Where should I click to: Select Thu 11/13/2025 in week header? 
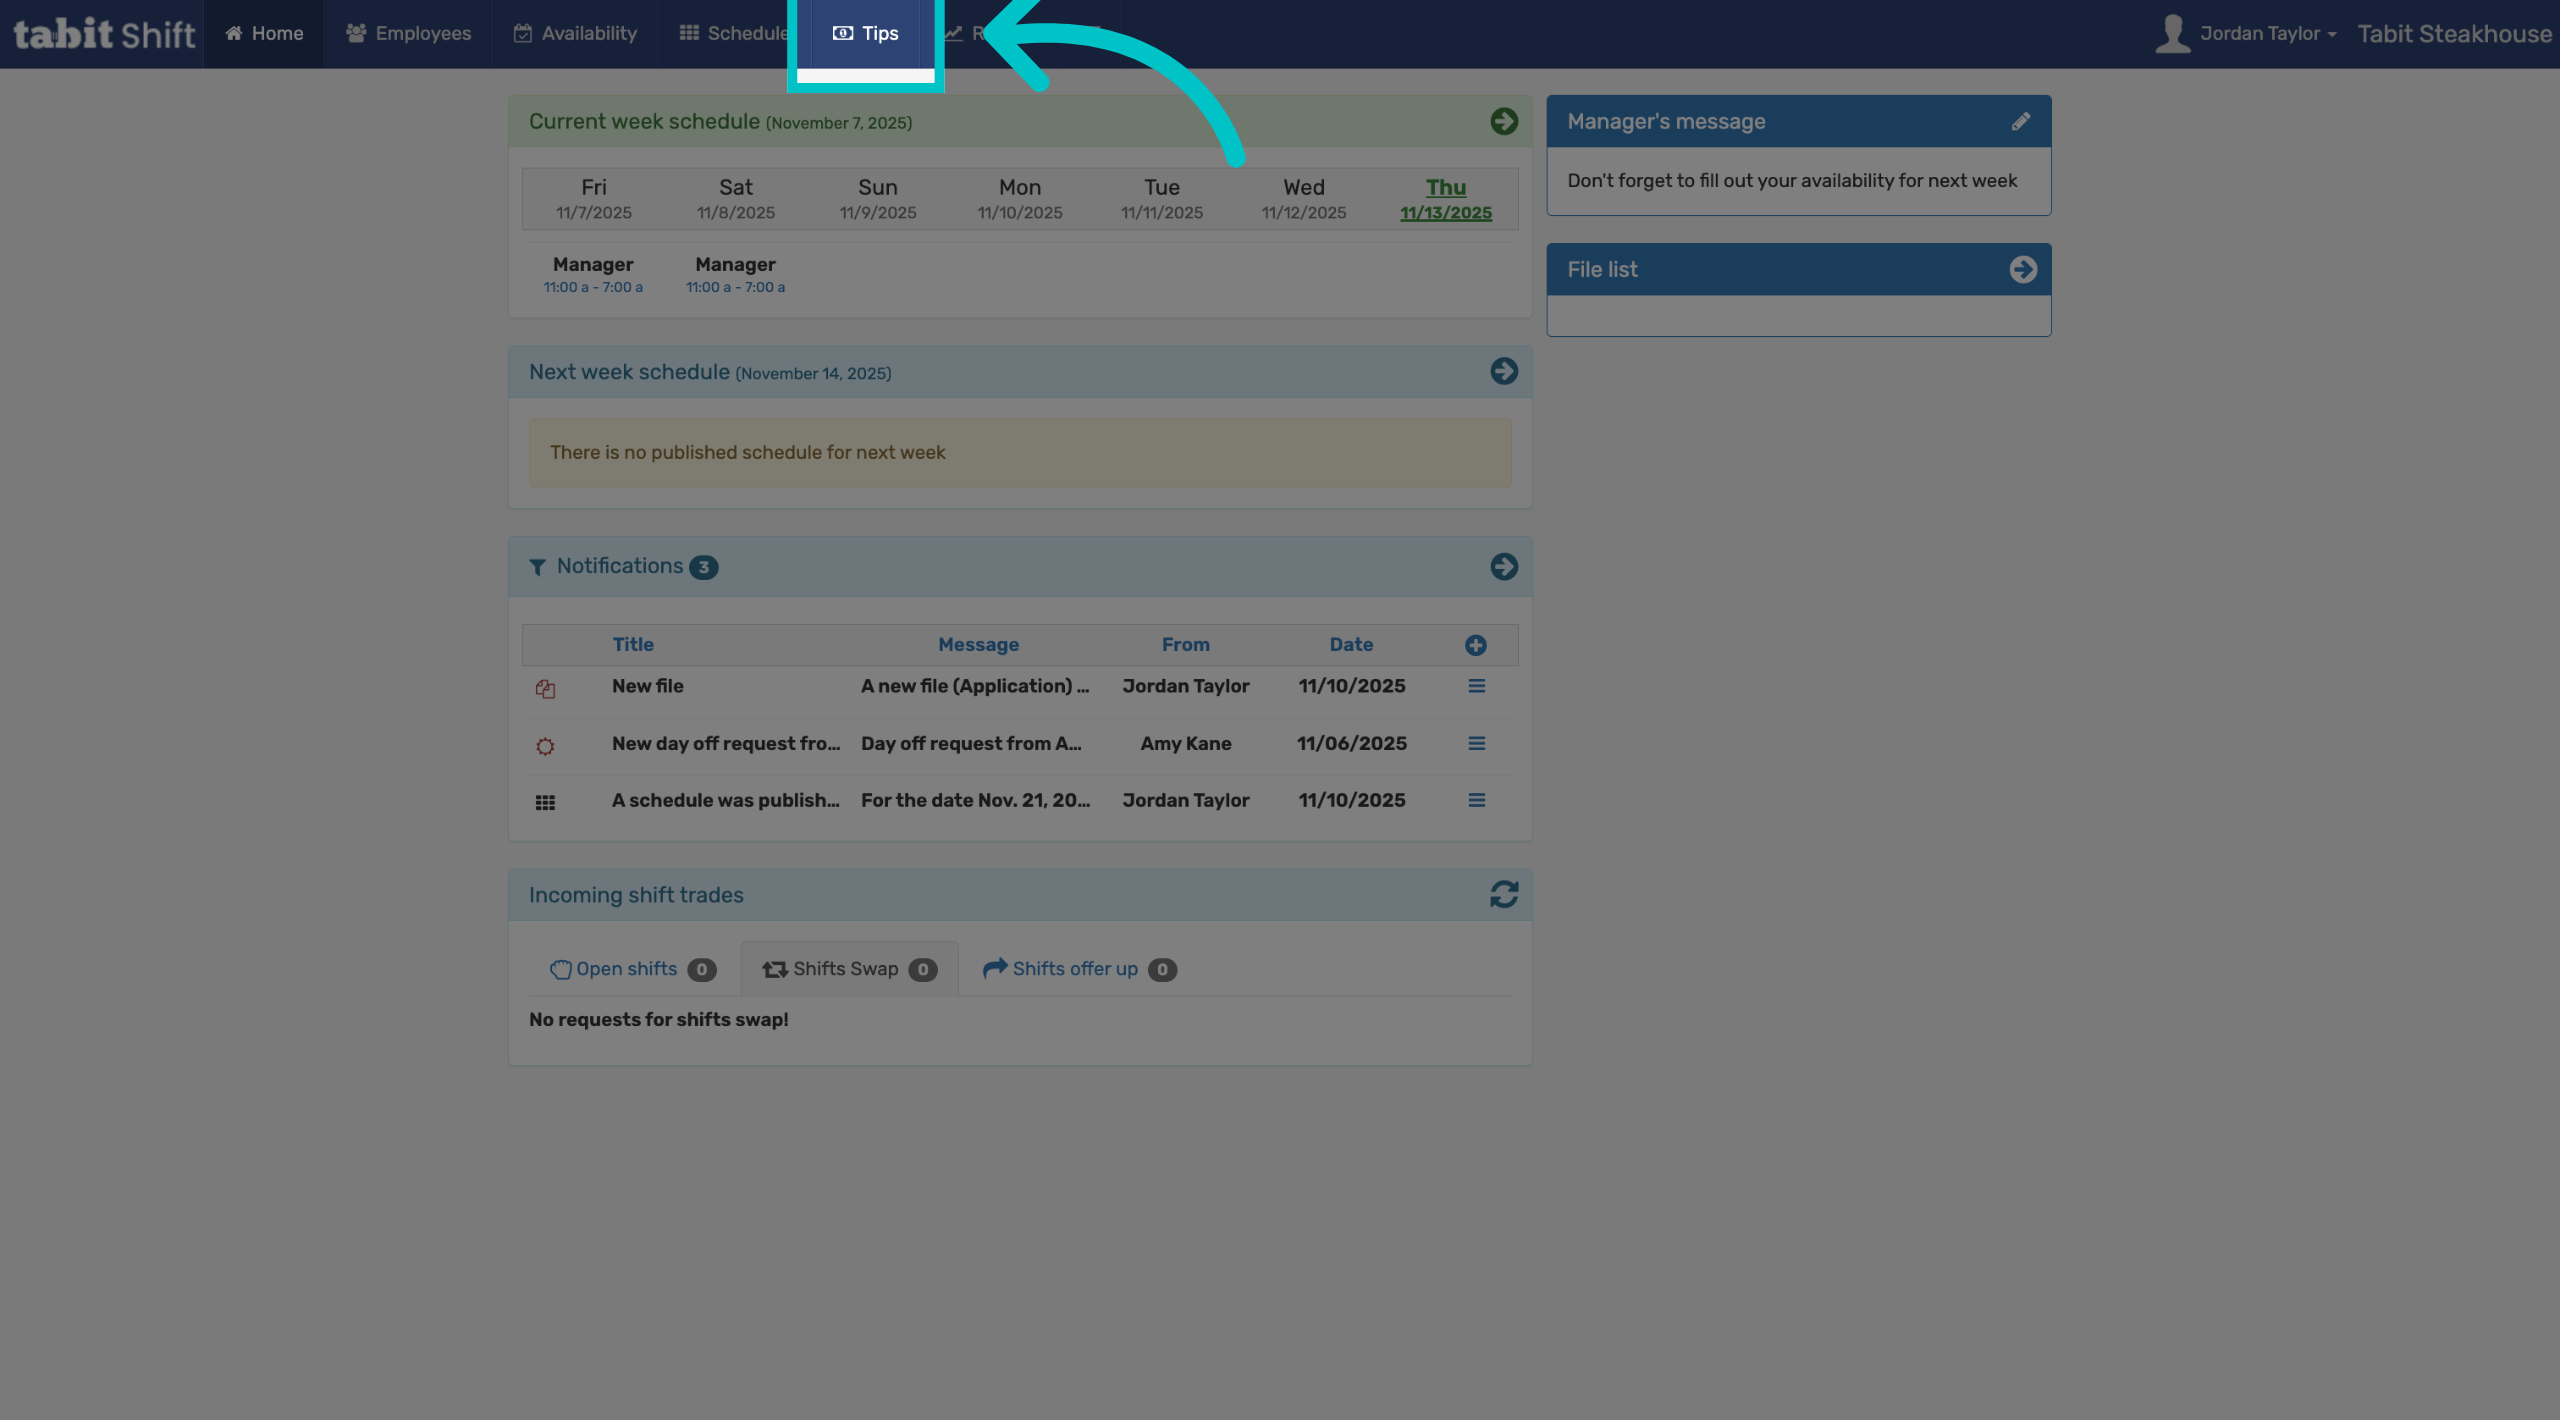coord(1446,199)
